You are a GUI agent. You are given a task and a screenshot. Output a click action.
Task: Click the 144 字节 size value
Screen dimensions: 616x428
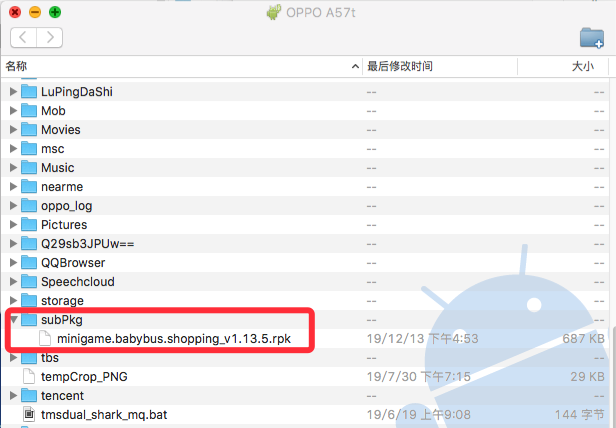579,414
